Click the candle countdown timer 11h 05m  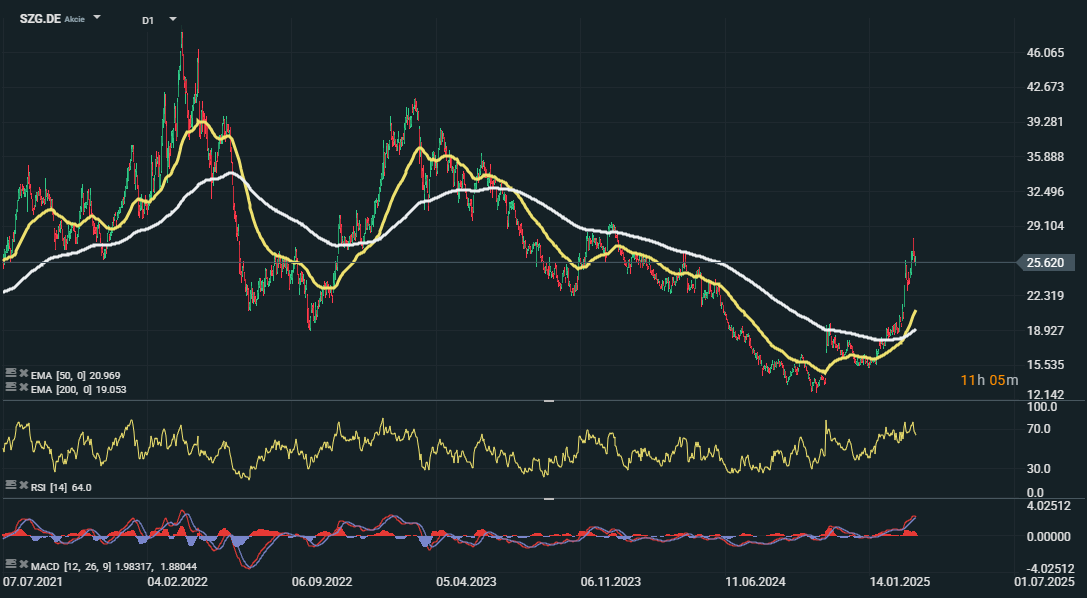[989, 380]
